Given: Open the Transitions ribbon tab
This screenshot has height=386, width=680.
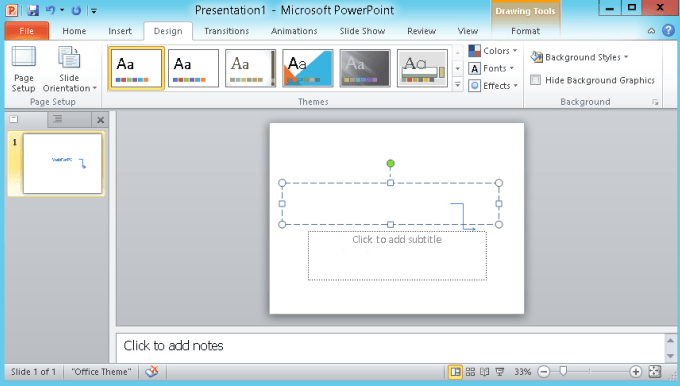Looking at the screenshot, I should 226,31.
